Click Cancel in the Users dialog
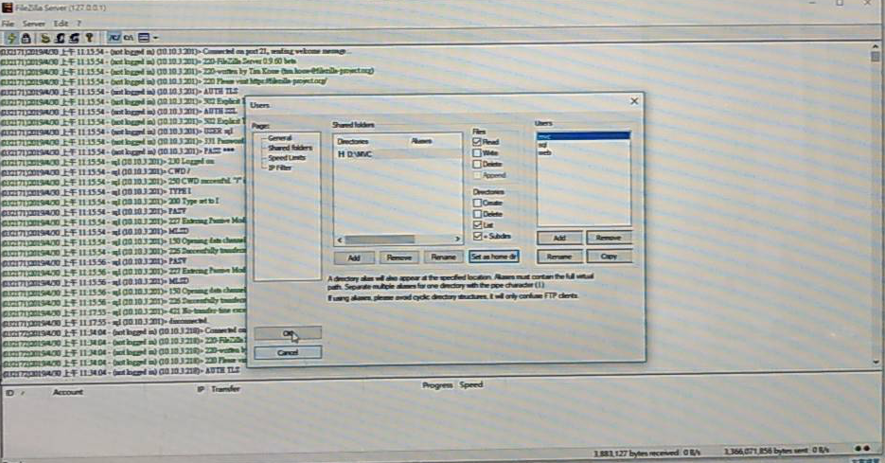885x463 pixels. click(x=287, y=352)
